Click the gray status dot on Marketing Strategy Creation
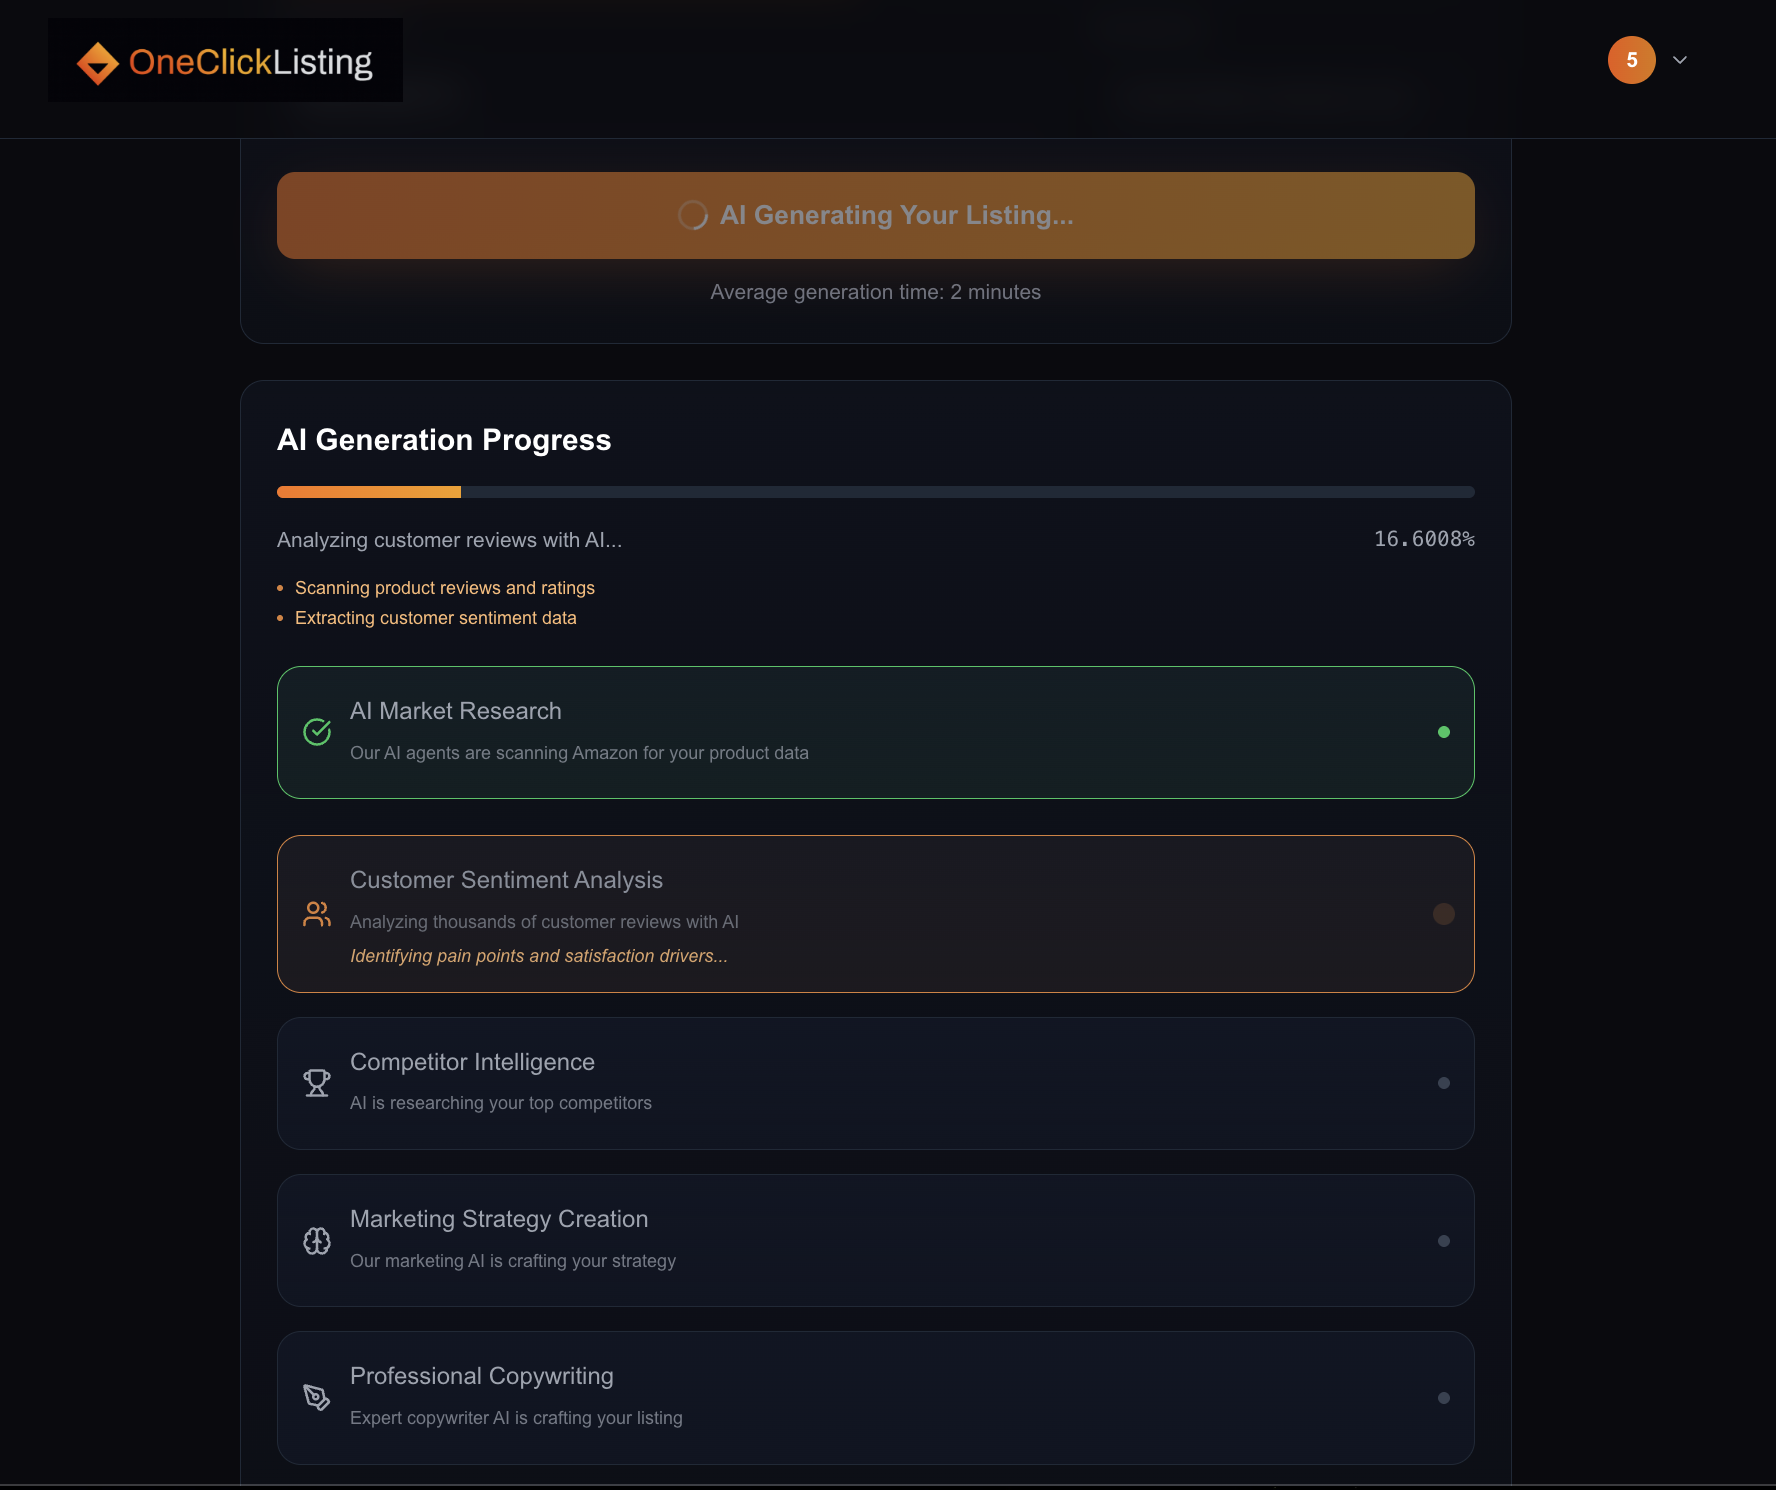1776x1490 pixels. (x=1443, y=1241)
